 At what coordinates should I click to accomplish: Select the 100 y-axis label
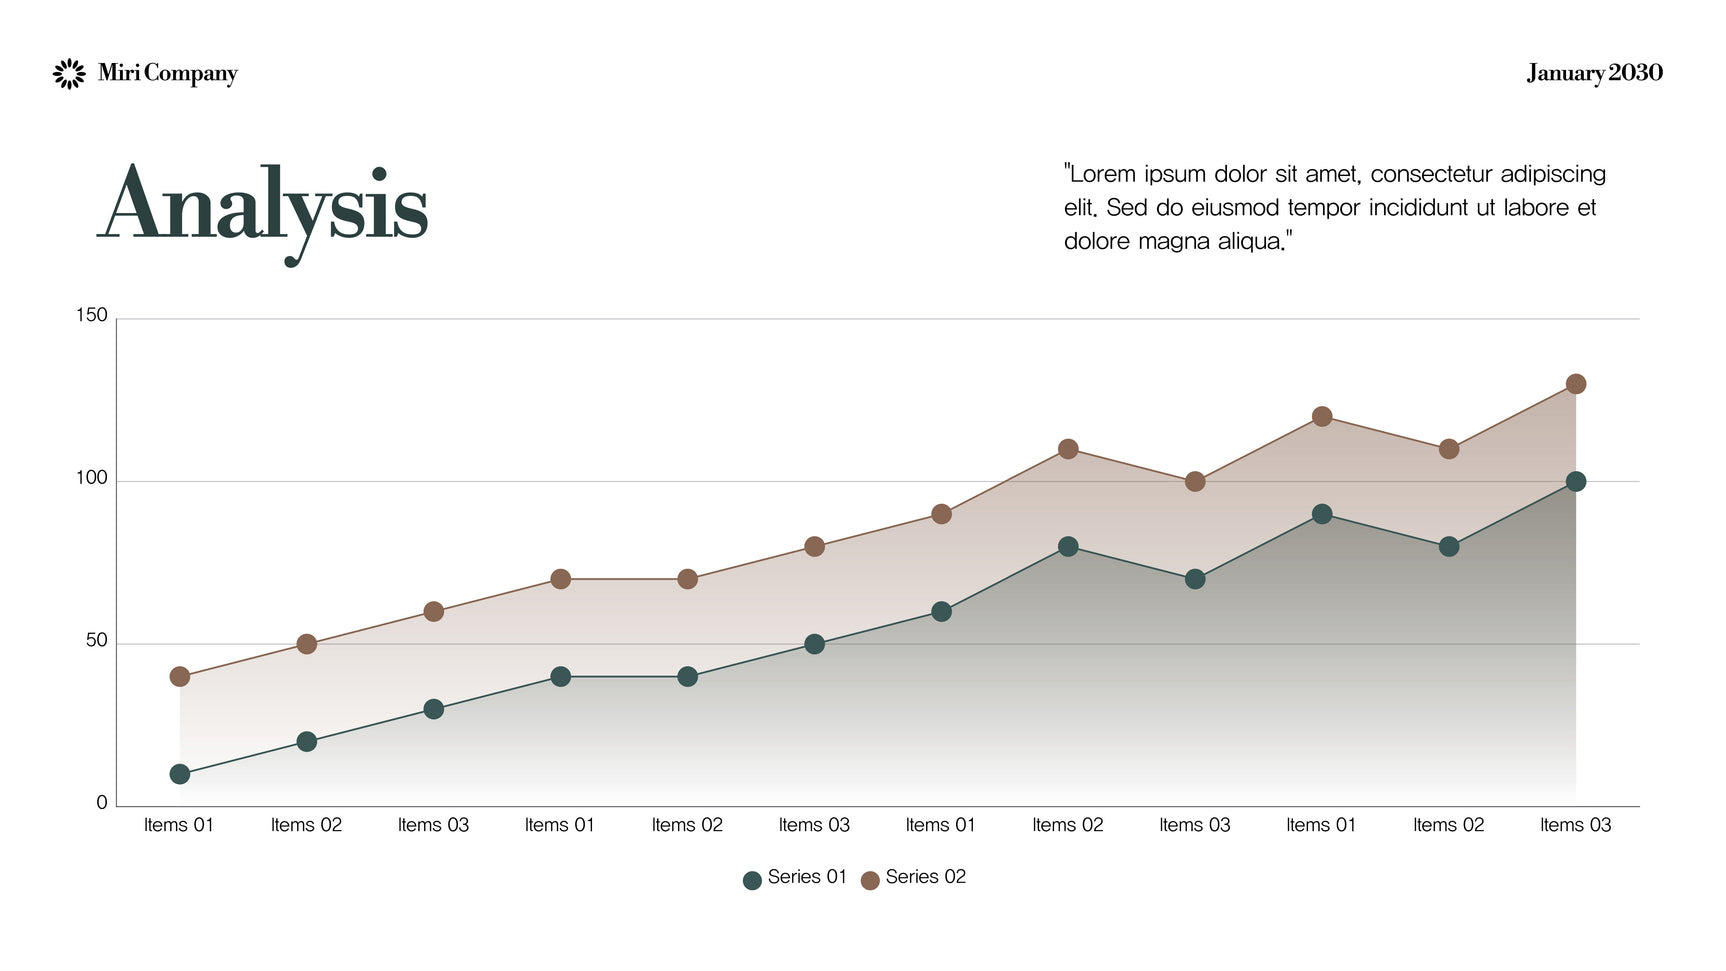coord(91,478)
